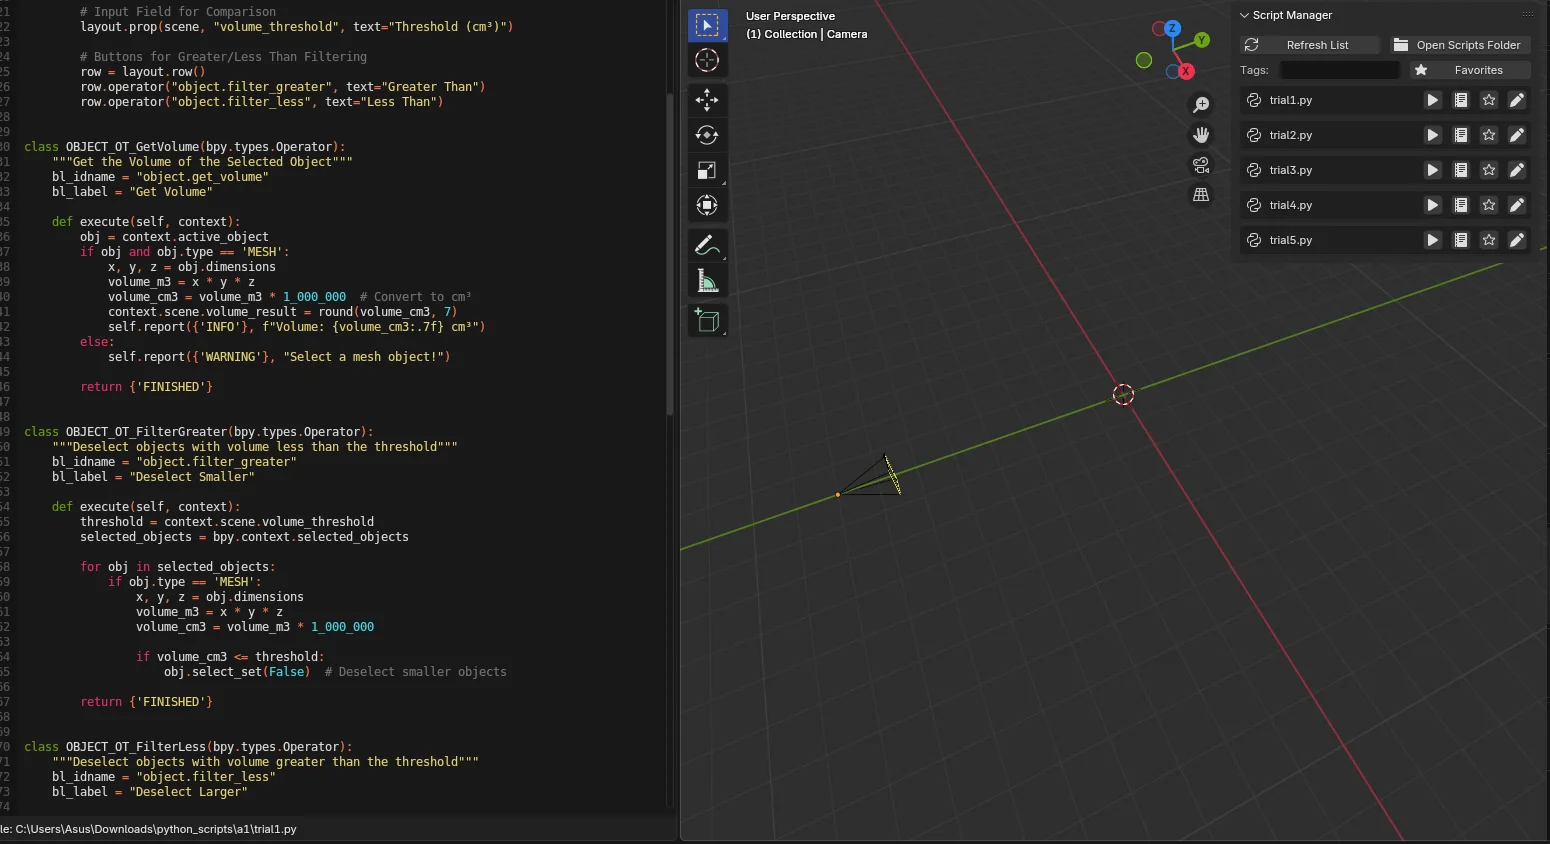Mark trial5.py as favorite
The height and width of the screenshot is (844, 1550).
(x=1489, y=240)
